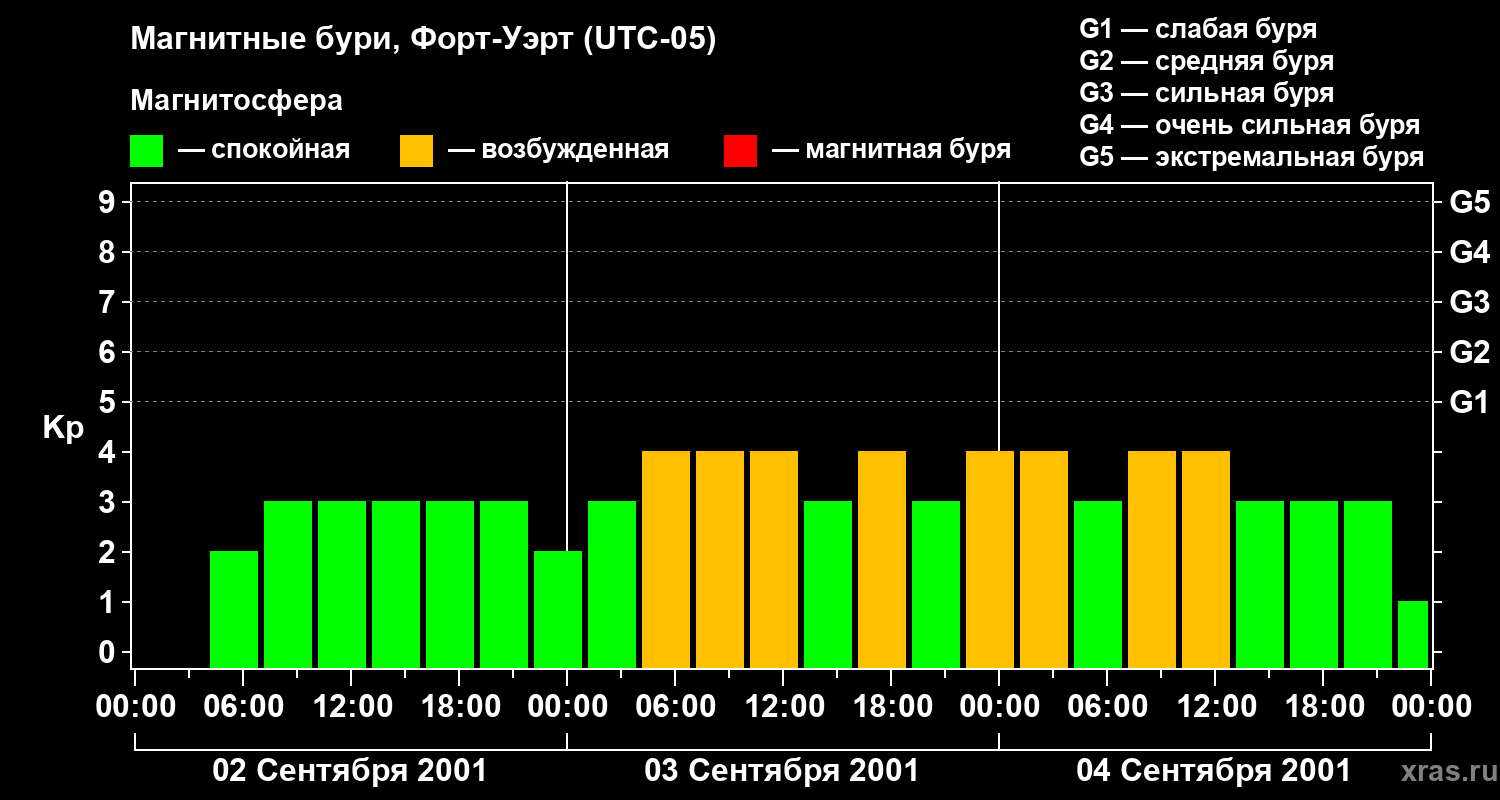This screenshot has width=1500, height=800.
Task: Click the '18:00' time label under 03 September
Action: [x=891, y=707]
